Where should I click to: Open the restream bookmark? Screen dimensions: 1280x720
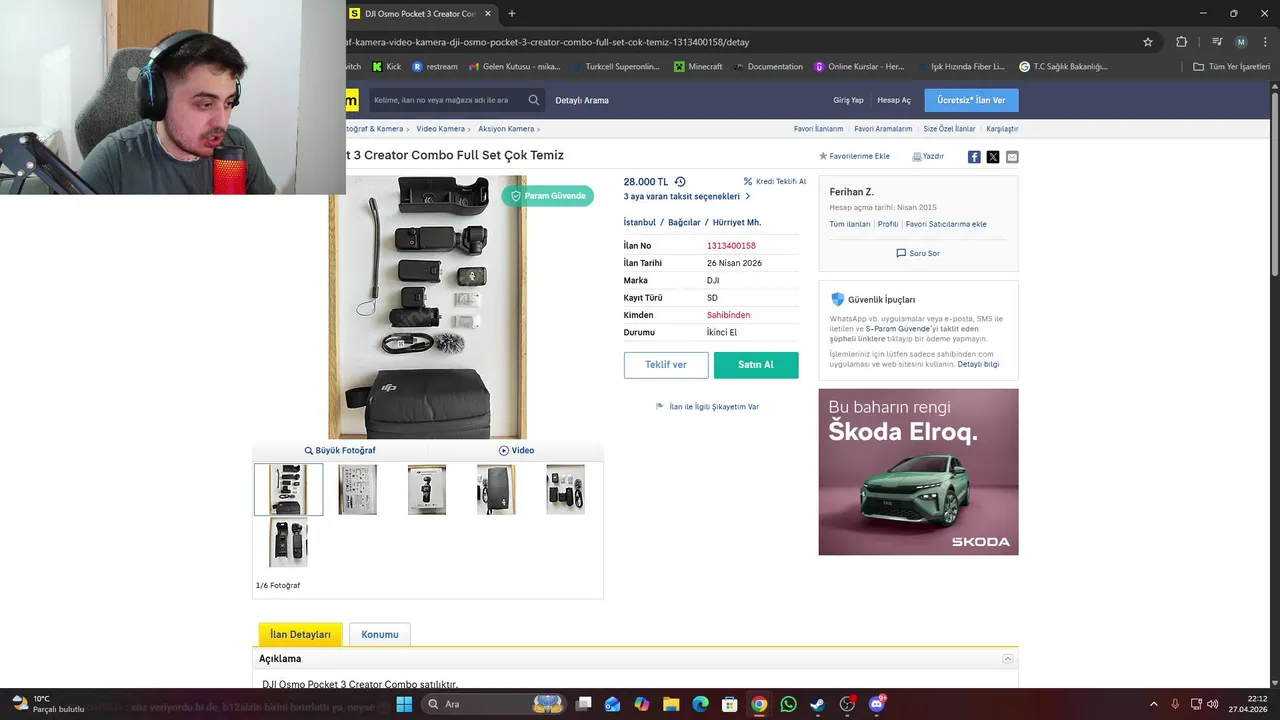[435, 67]
